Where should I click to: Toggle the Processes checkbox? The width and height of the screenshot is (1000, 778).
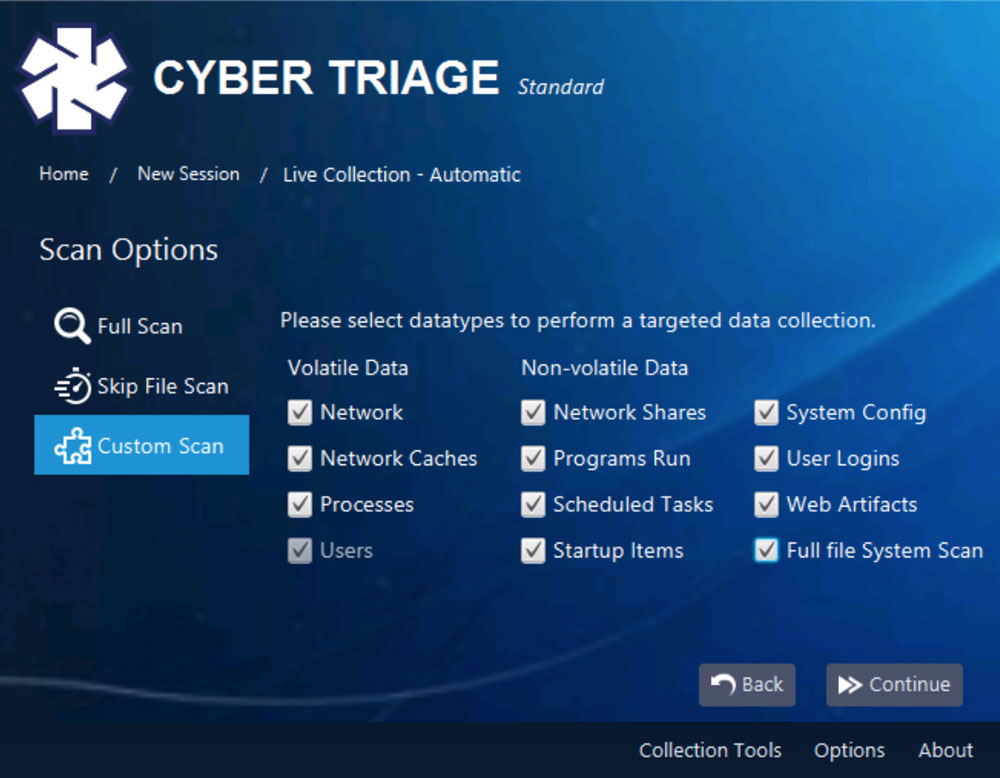point(300,504)
